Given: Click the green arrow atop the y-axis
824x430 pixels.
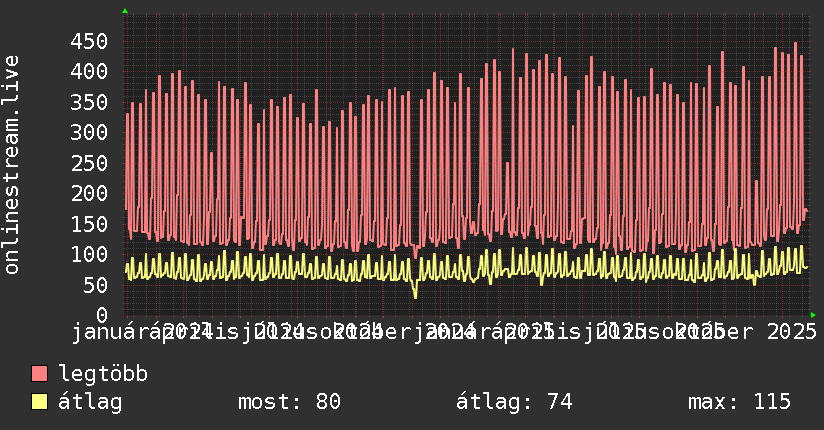Looking at the screenshot, I should [125, 11].
